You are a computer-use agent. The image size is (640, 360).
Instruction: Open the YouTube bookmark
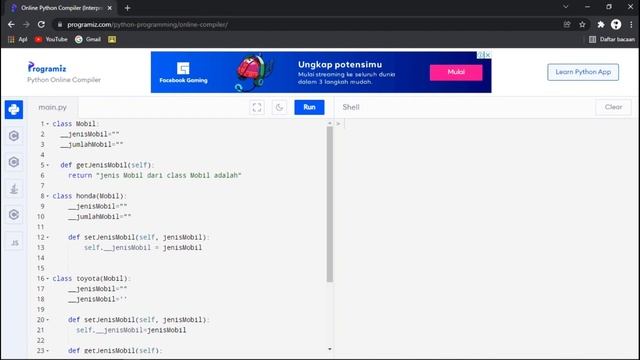tap(51, 39)
